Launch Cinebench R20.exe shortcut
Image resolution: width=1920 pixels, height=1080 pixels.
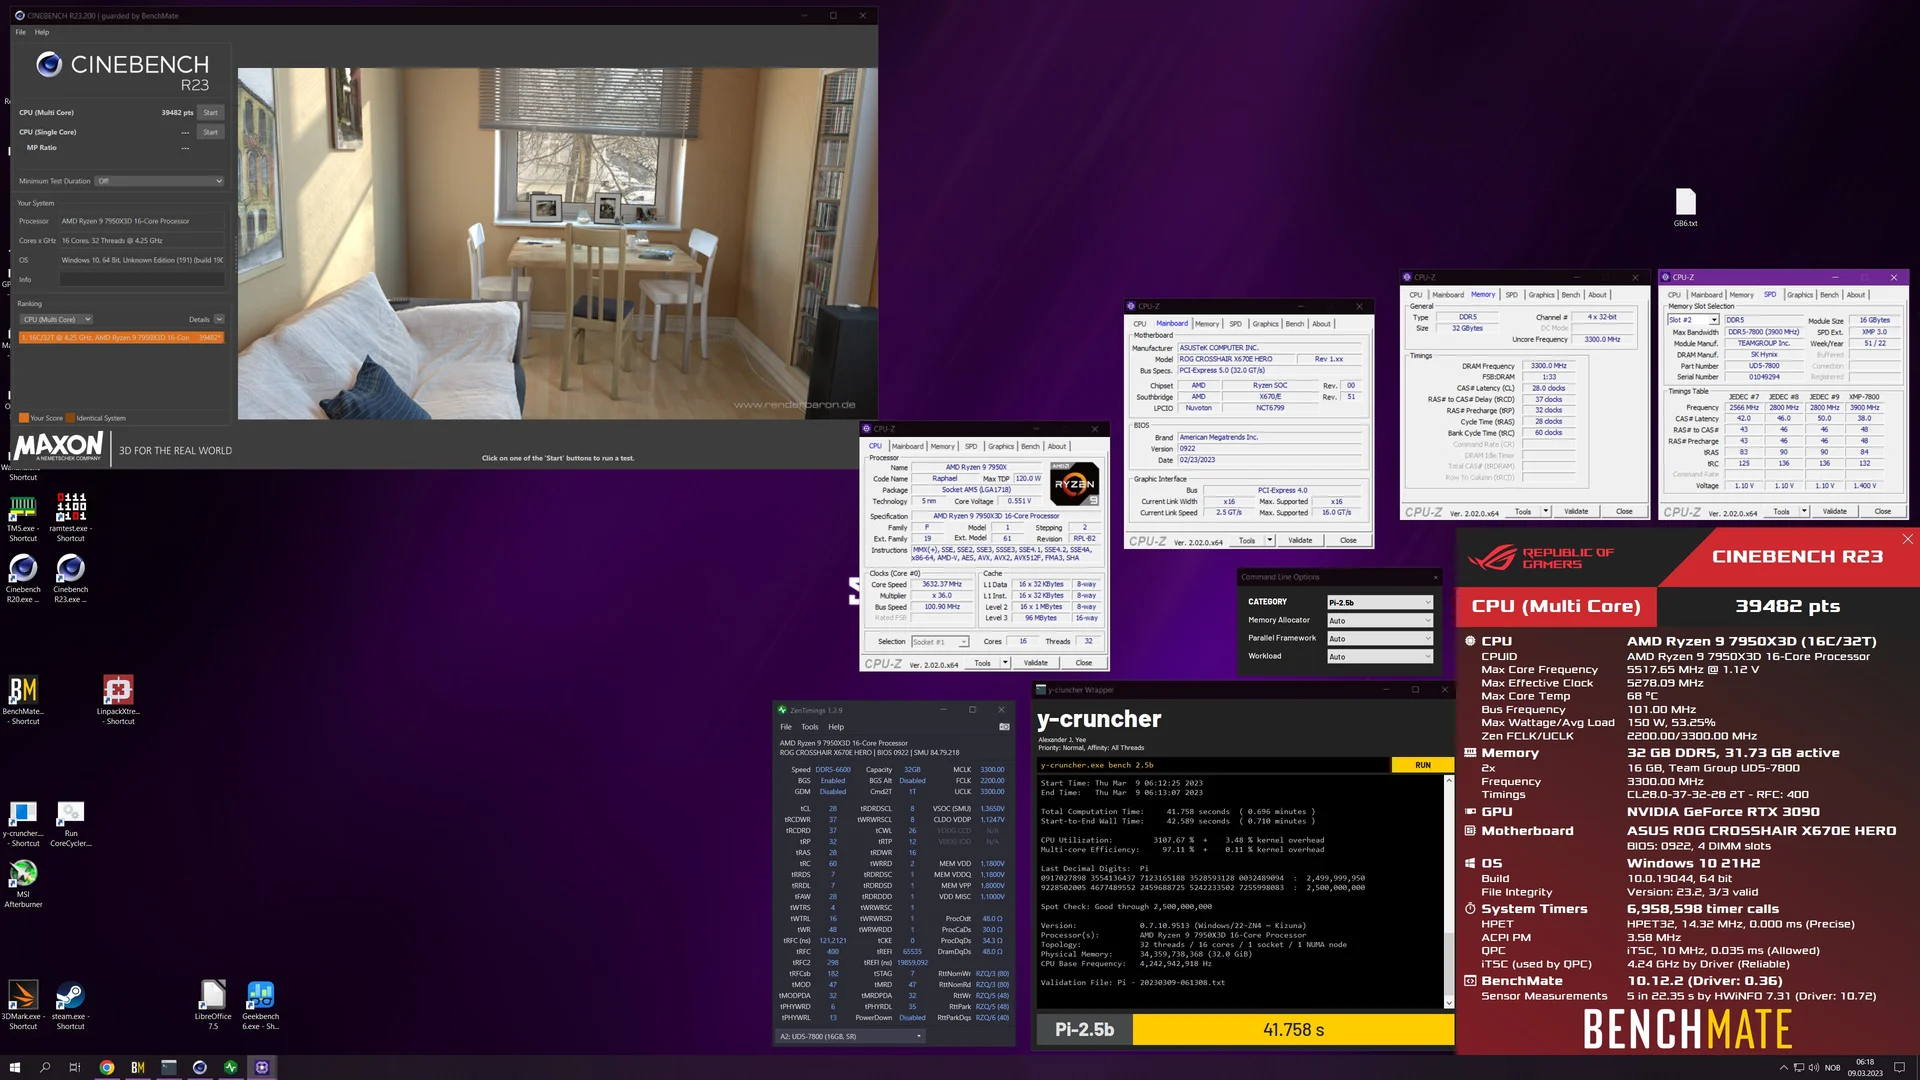(23, 578)
